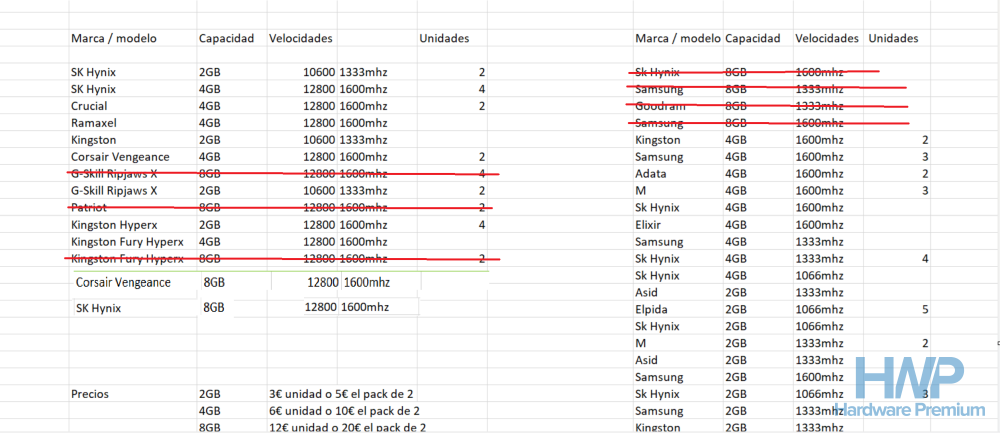Click the 'Kingston Hyperx' cell
This screenshot has height=433, width=1000.
click(x=114, y=224)
